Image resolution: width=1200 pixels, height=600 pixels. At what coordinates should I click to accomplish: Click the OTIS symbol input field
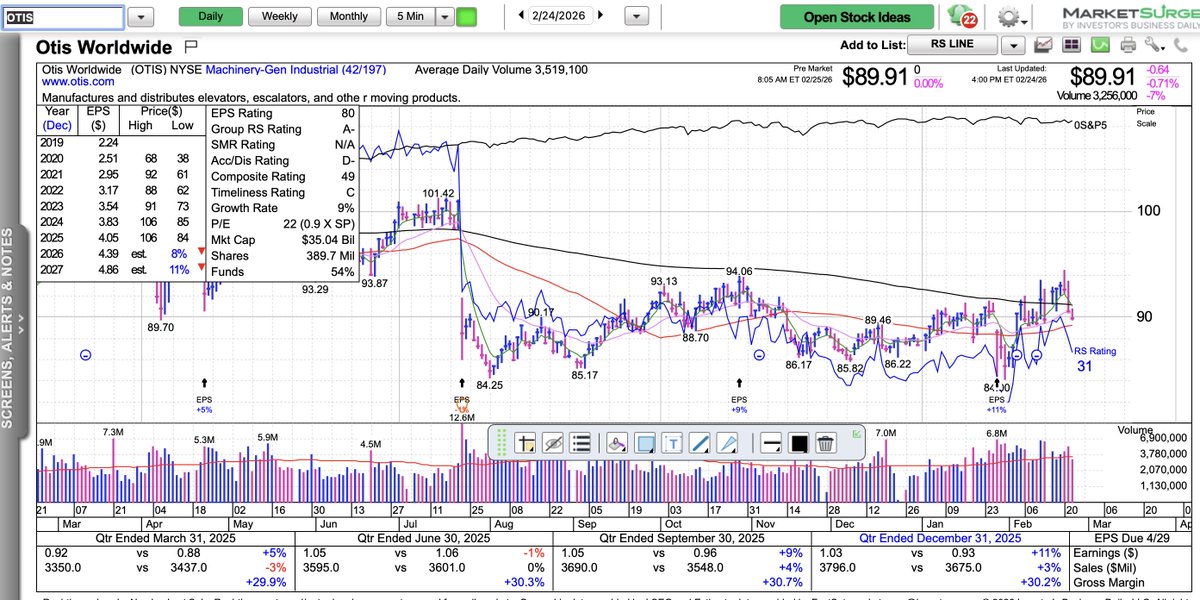tap(63, 17)
